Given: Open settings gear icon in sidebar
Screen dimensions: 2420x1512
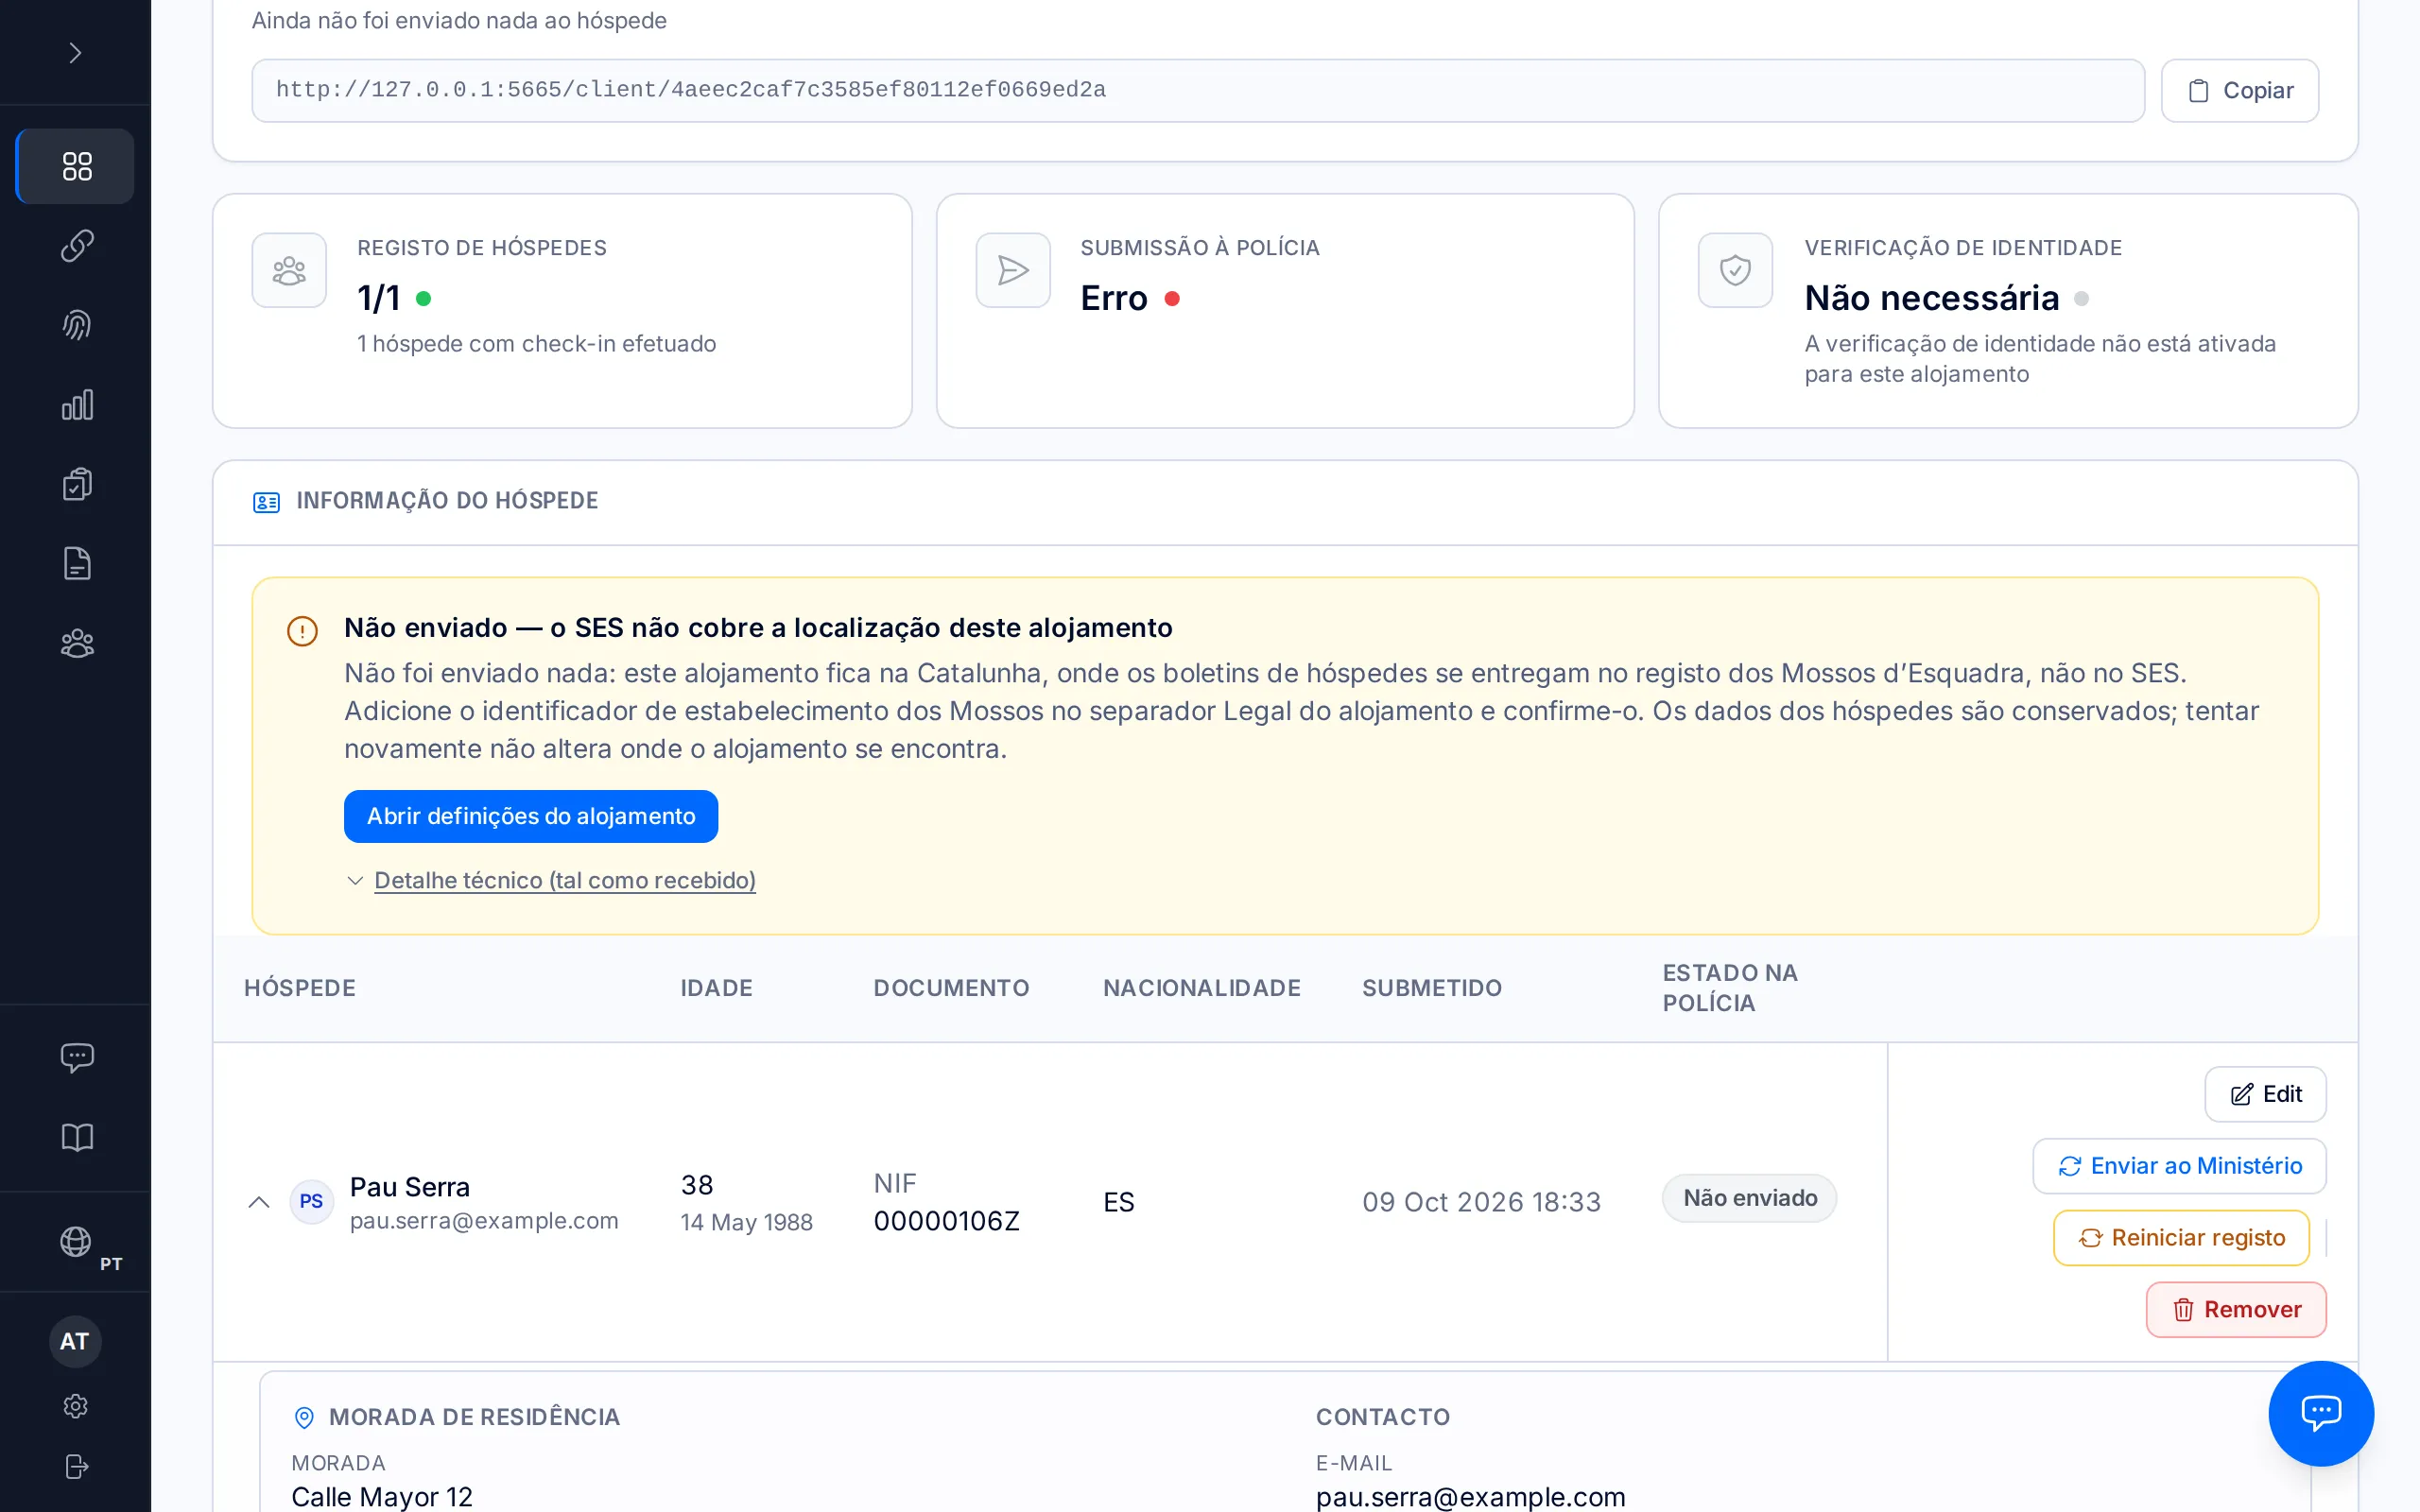Looking at the screenshot, I should coord(75,1406).
